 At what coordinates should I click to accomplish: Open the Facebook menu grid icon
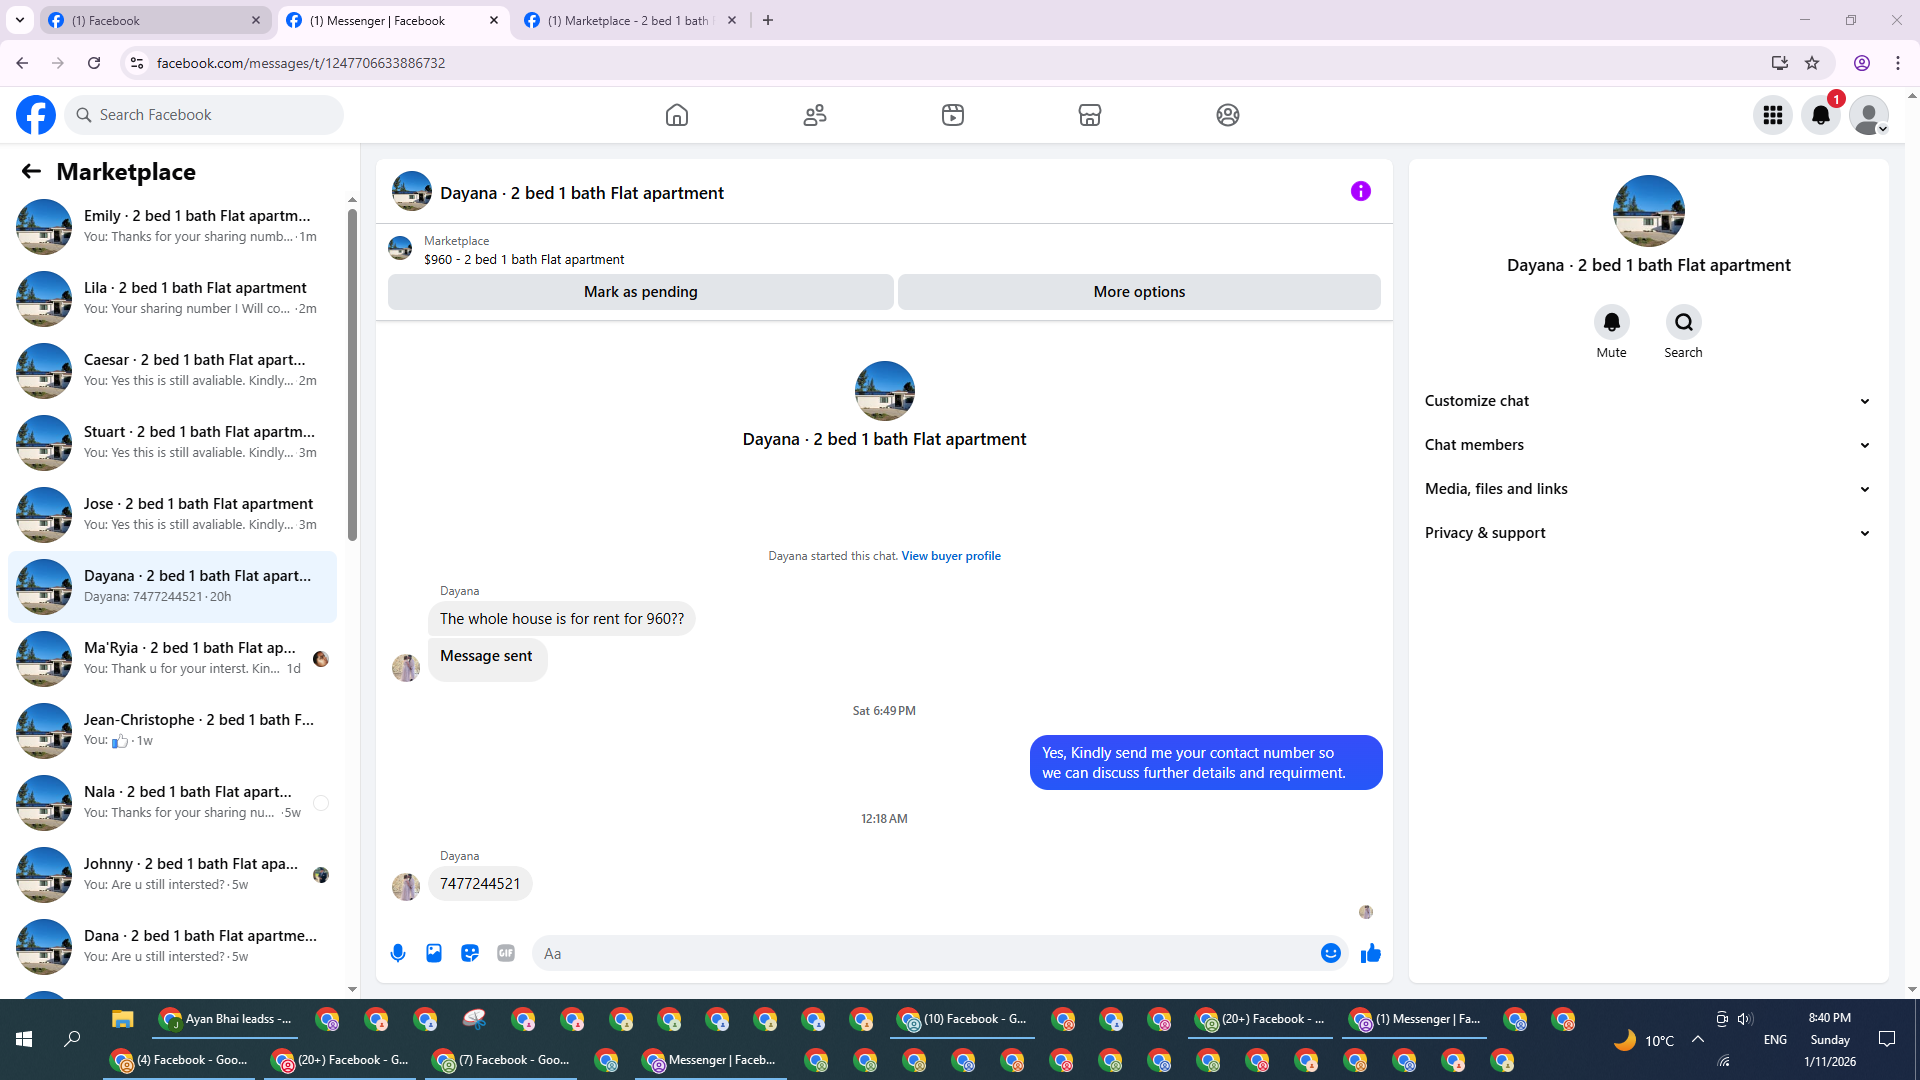[1773, 115]
